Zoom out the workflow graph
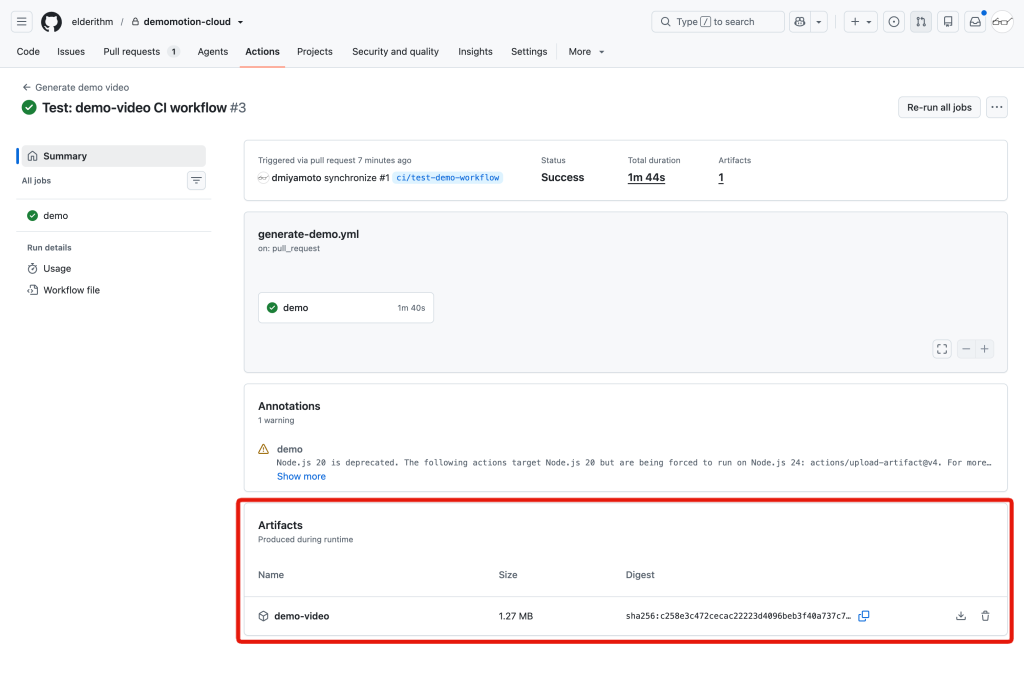The height and width of the screenshot is (679, 1024). tap(966, 349)
